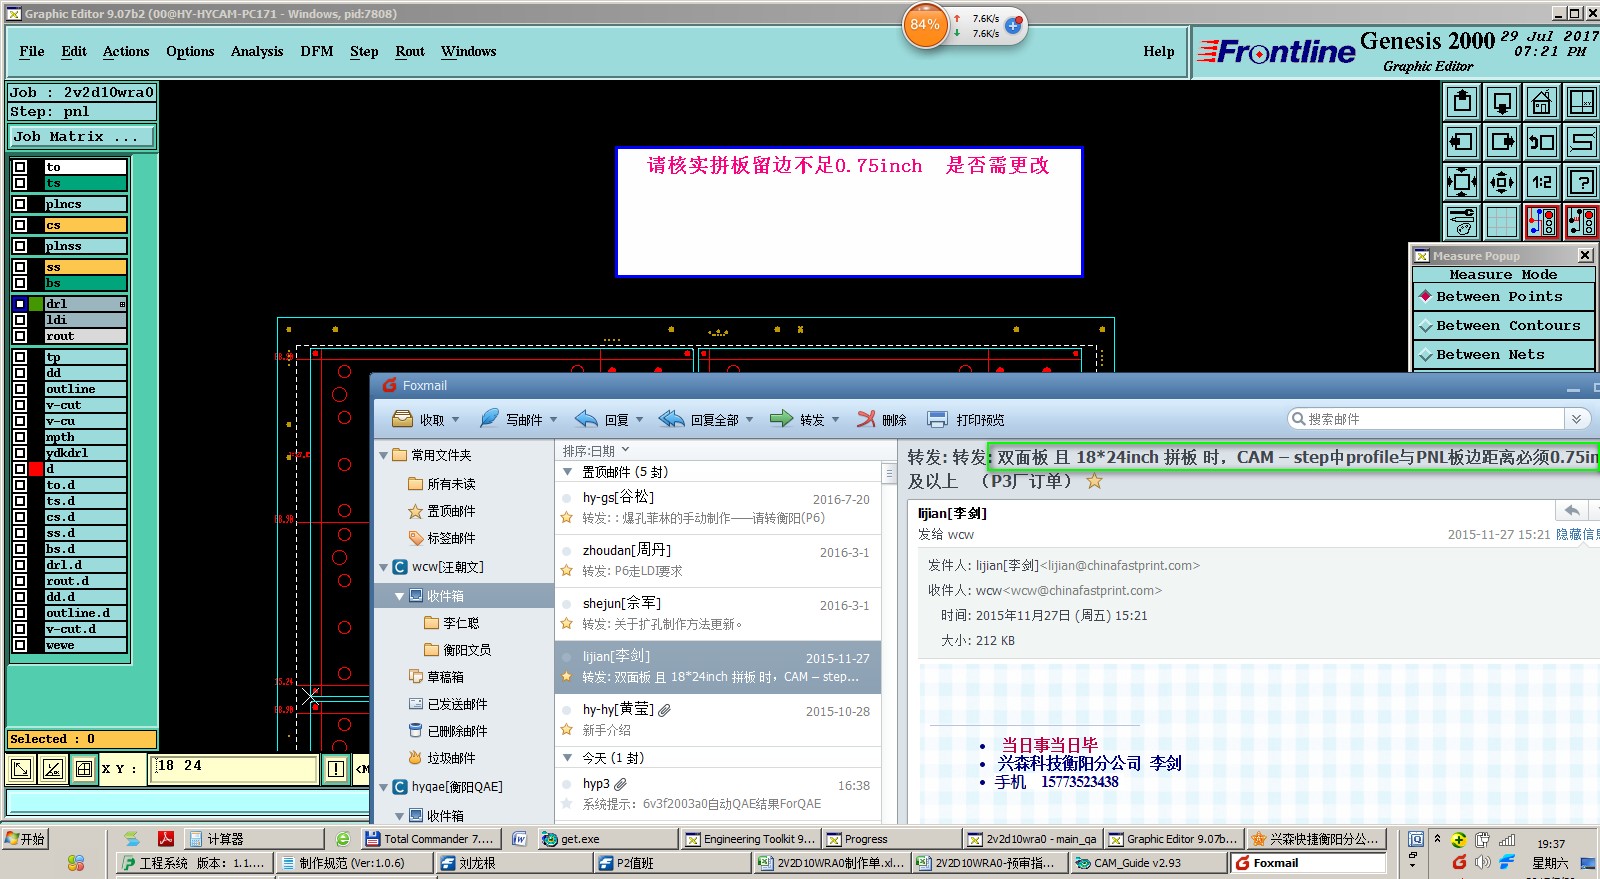This screenshot has height=879, width=1600.
Task: Open the email from hy-hy[黄莹]
Action: 717,720
